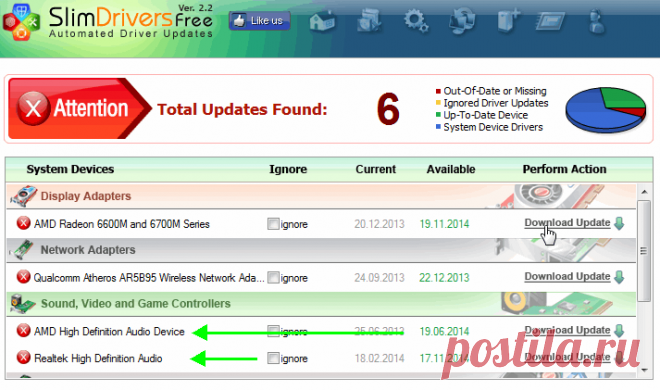Click the Sound, Video and Game Controllers icon

pos(23,304)
